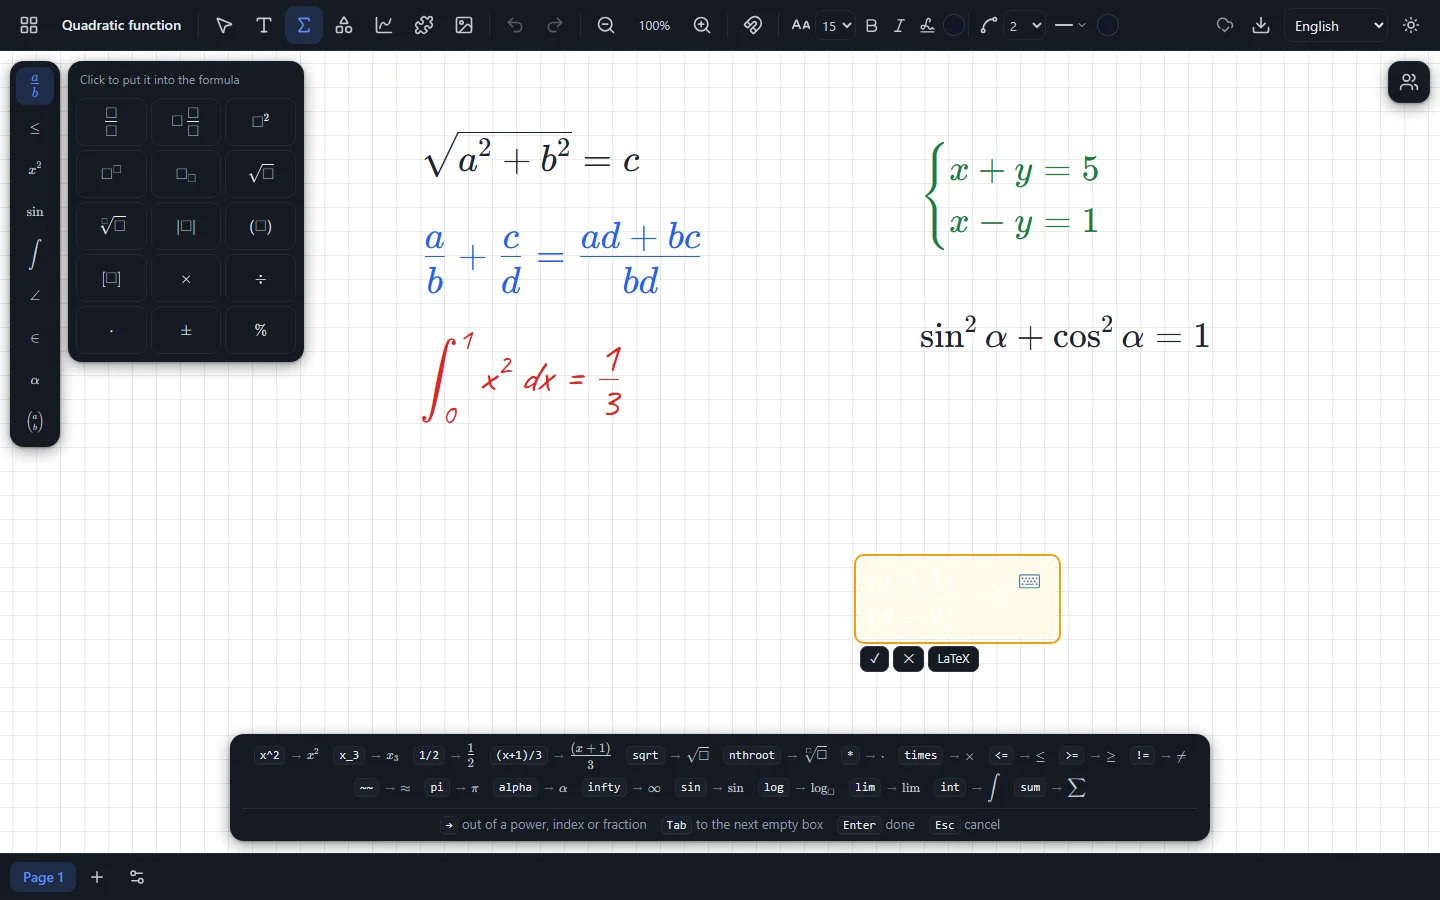Cancel formula editing with X button
This screenshot has height=900, width=1440.
click(908, 659)
